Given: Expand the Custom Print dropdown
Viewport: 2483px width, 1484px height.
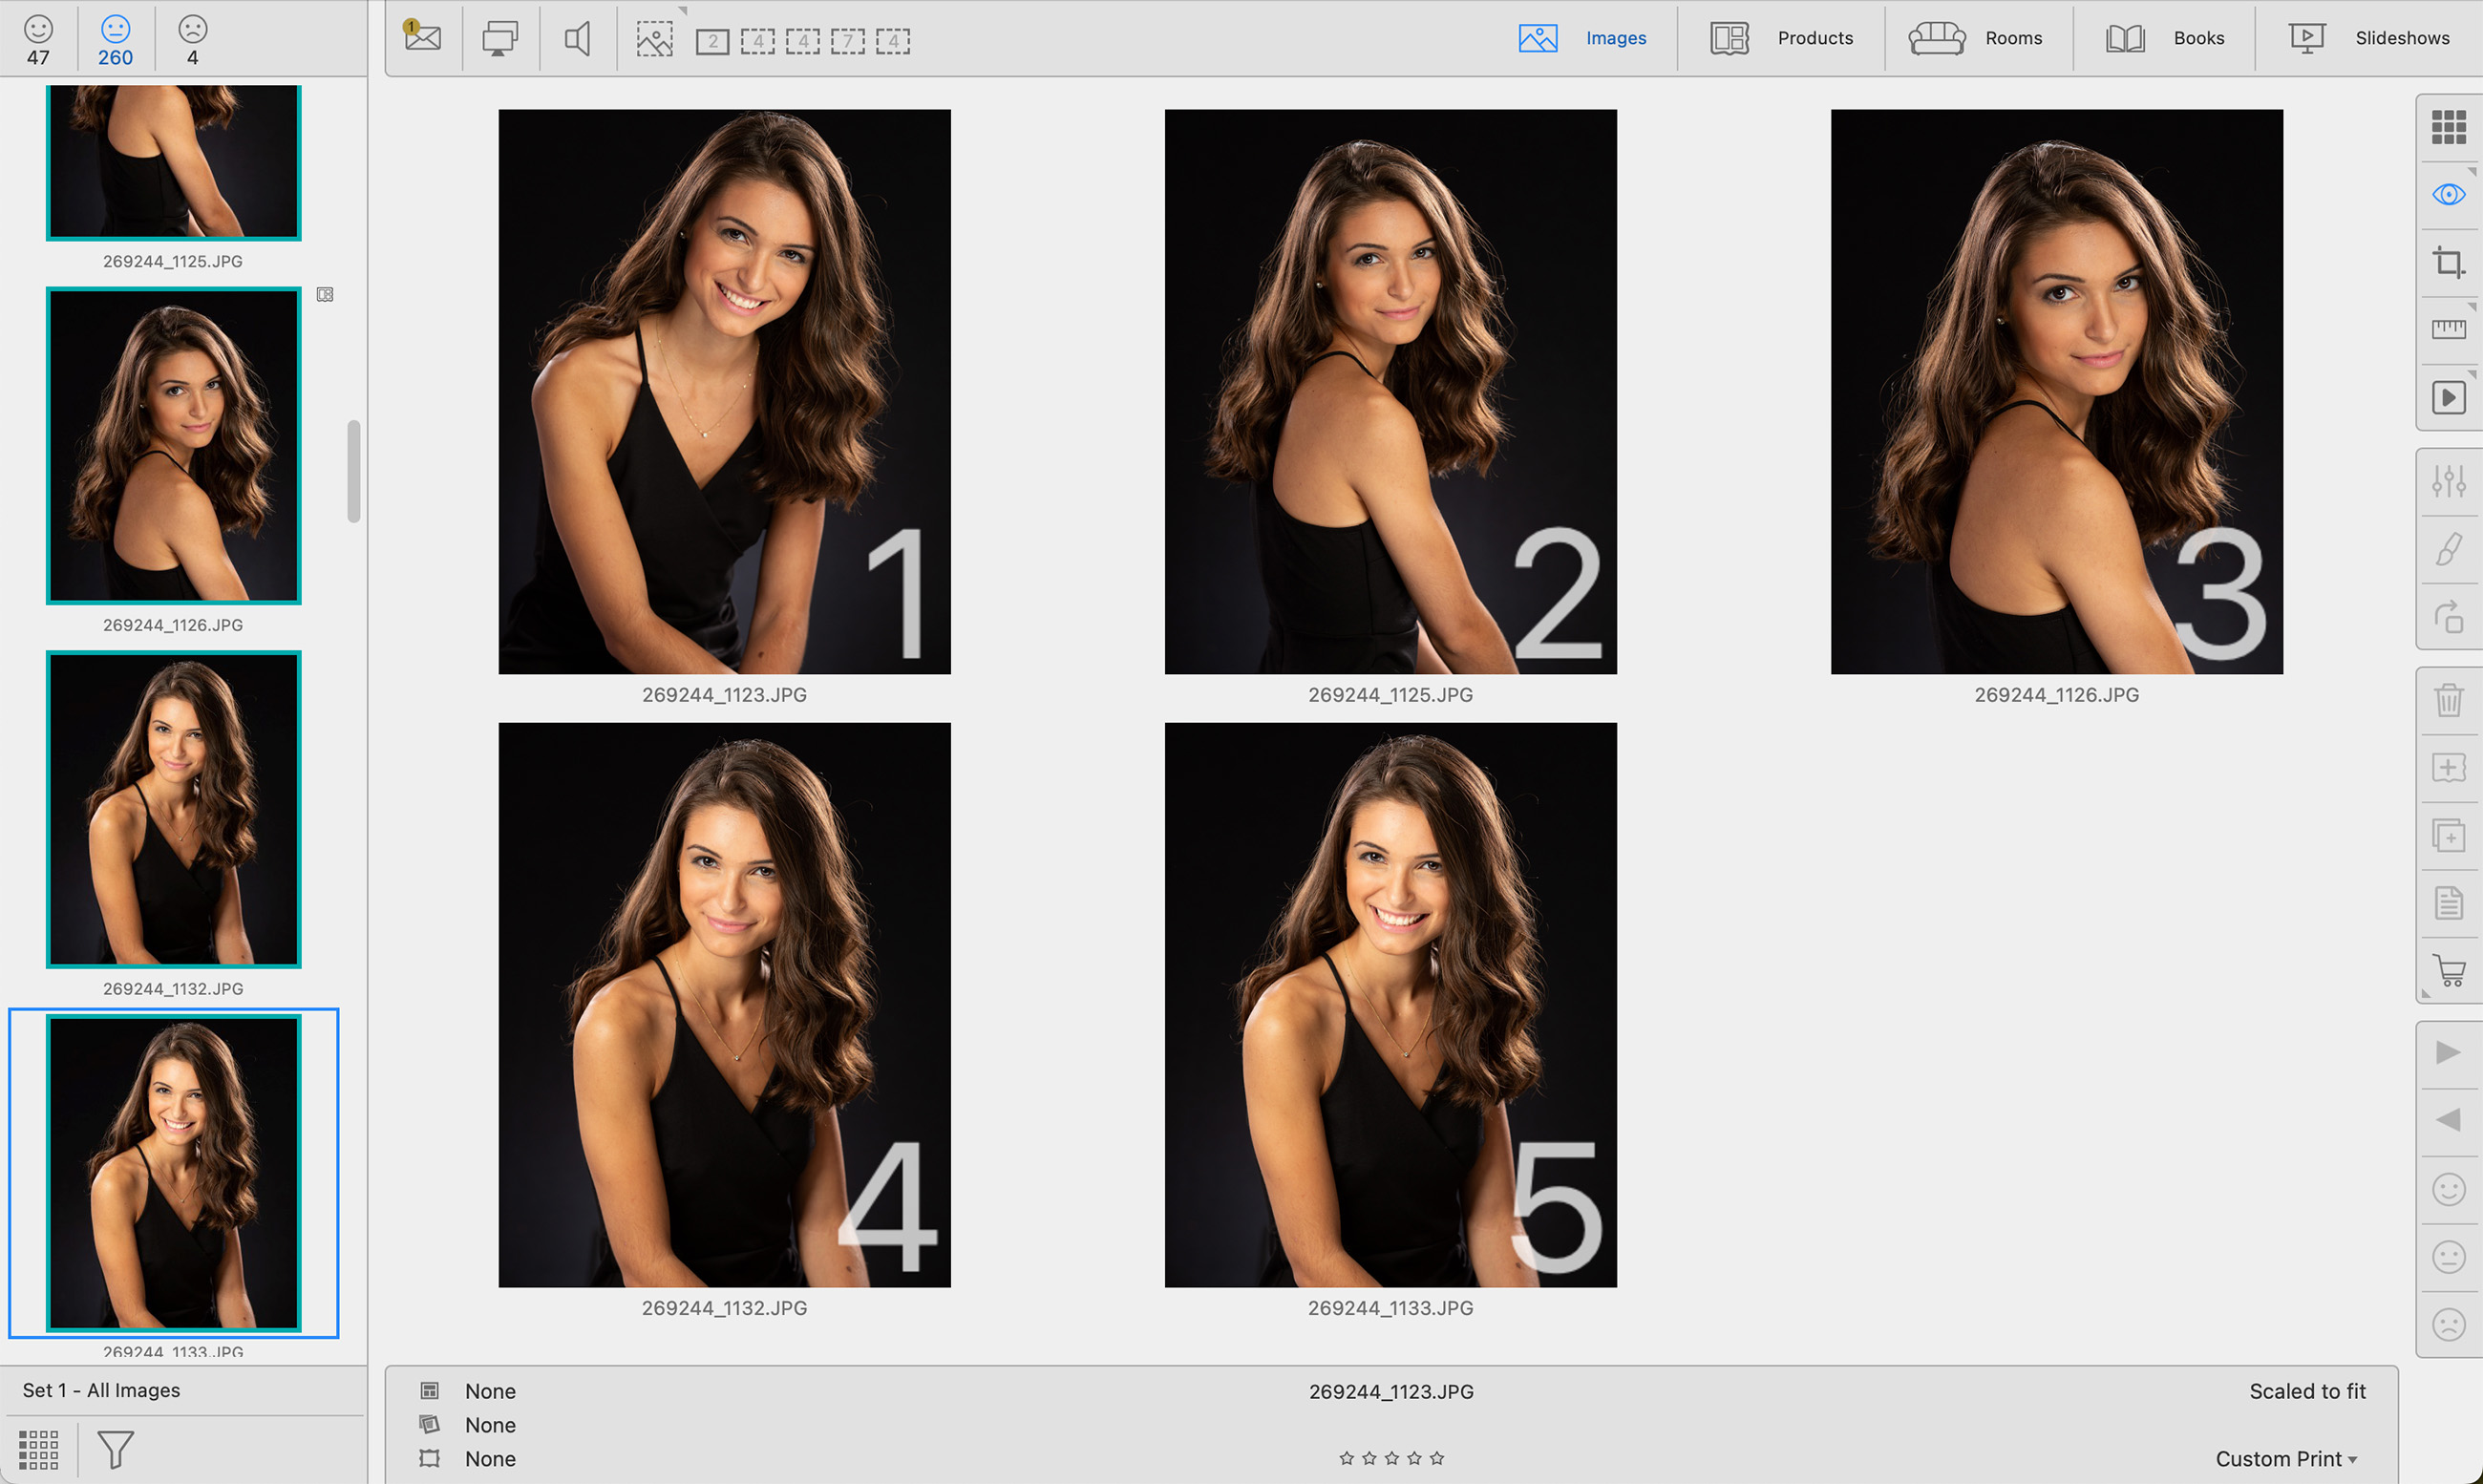Looking at the screenshot, I should point(2286,1458).
